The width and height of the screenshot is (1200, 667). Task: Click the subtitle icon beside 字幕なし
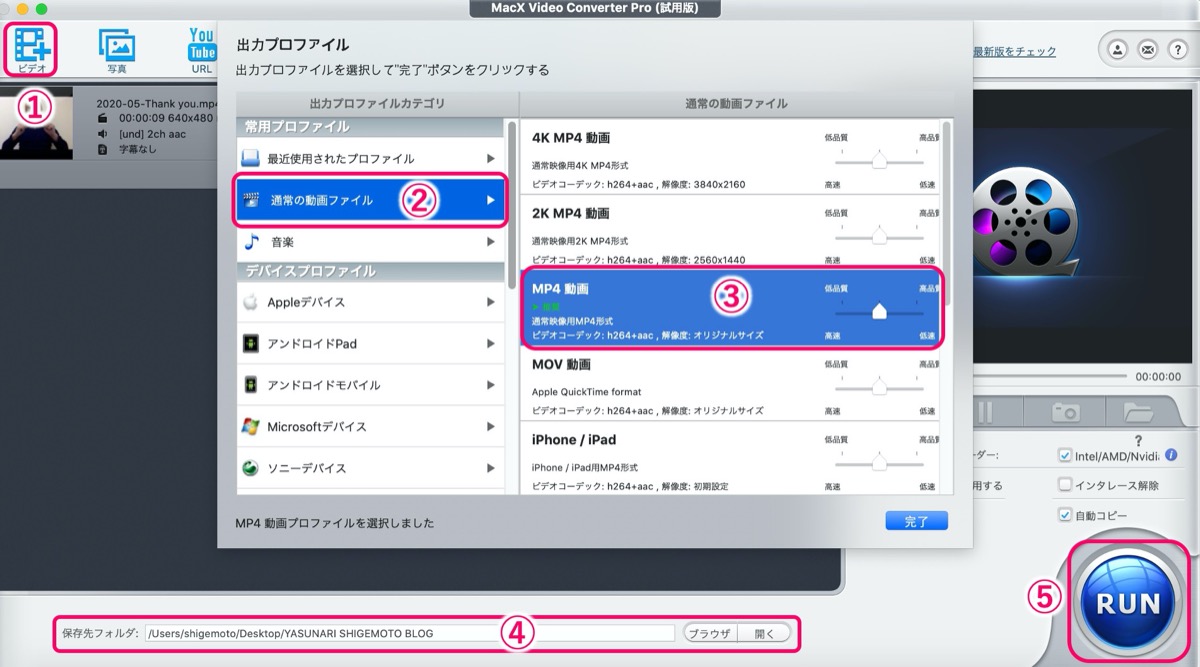click(x=102, y=149)
